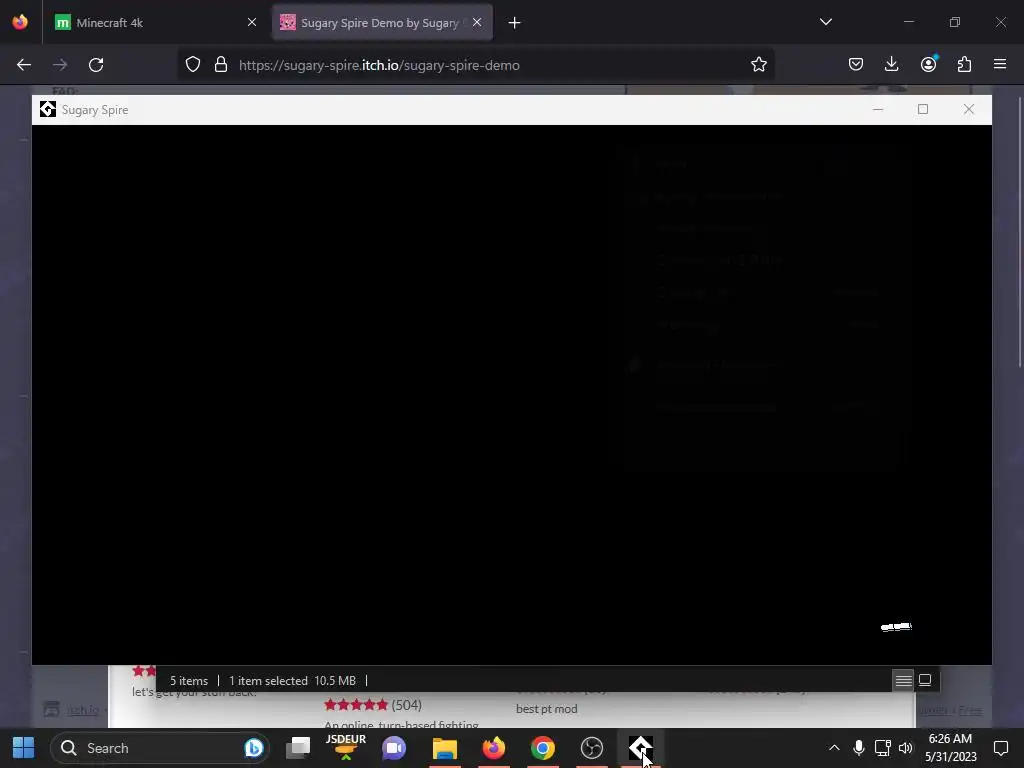Click the microphone tray icon
The height and width of the screenshot is (768, 1024).
(x=859, y=748)
